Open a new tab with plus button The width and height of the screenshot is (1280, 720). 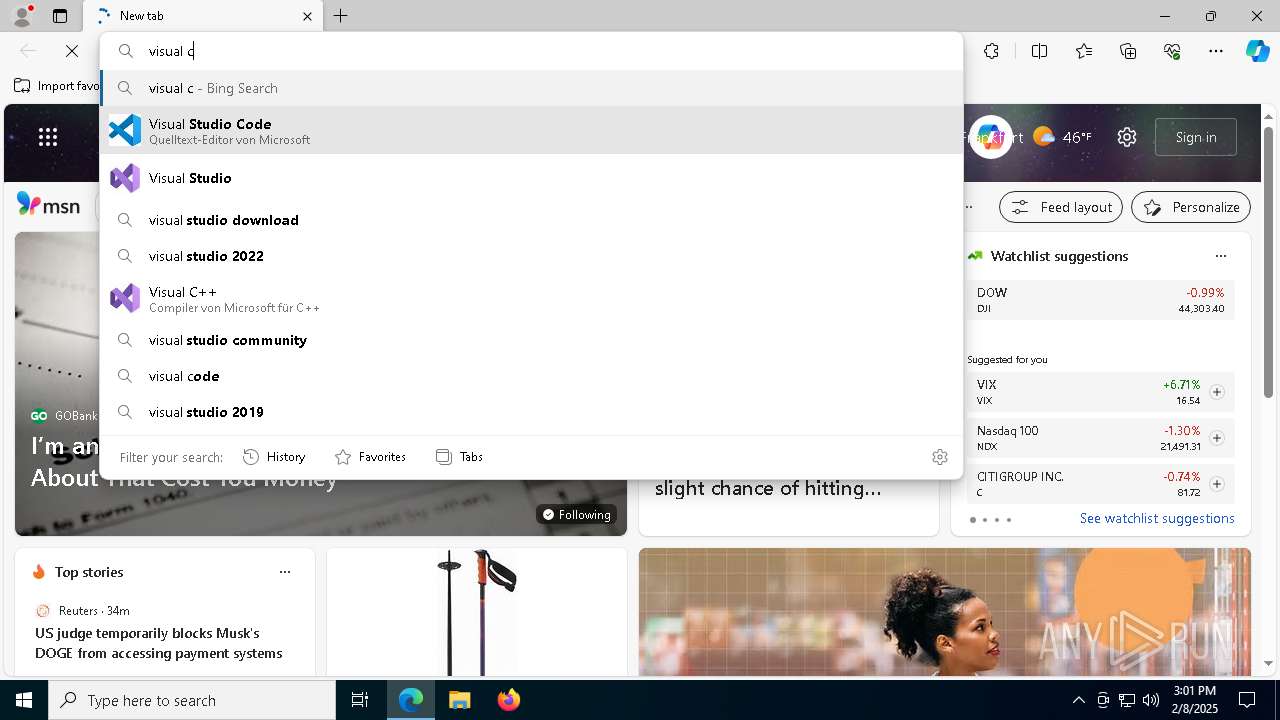(341, 16)
